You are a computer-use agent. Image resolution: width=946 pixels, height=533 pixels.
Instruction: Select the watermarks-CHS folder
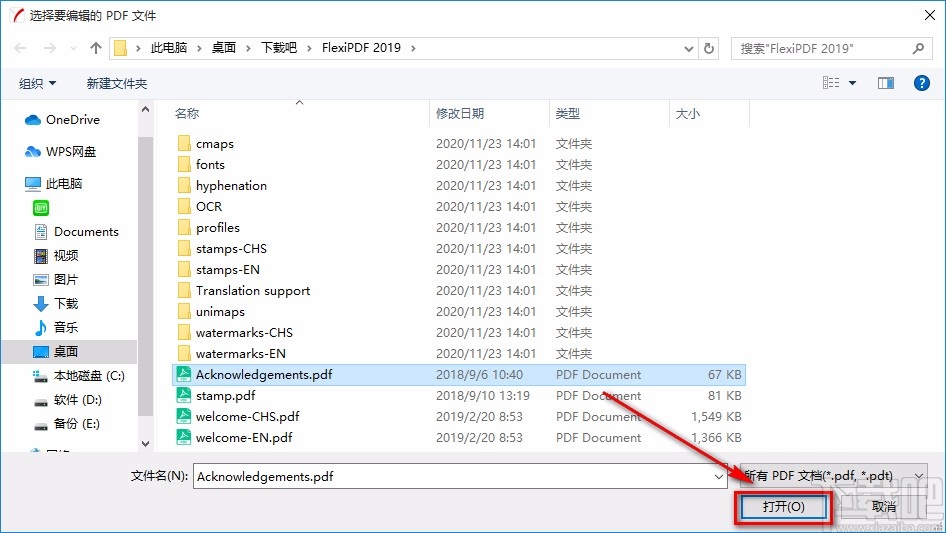(244, 333)
